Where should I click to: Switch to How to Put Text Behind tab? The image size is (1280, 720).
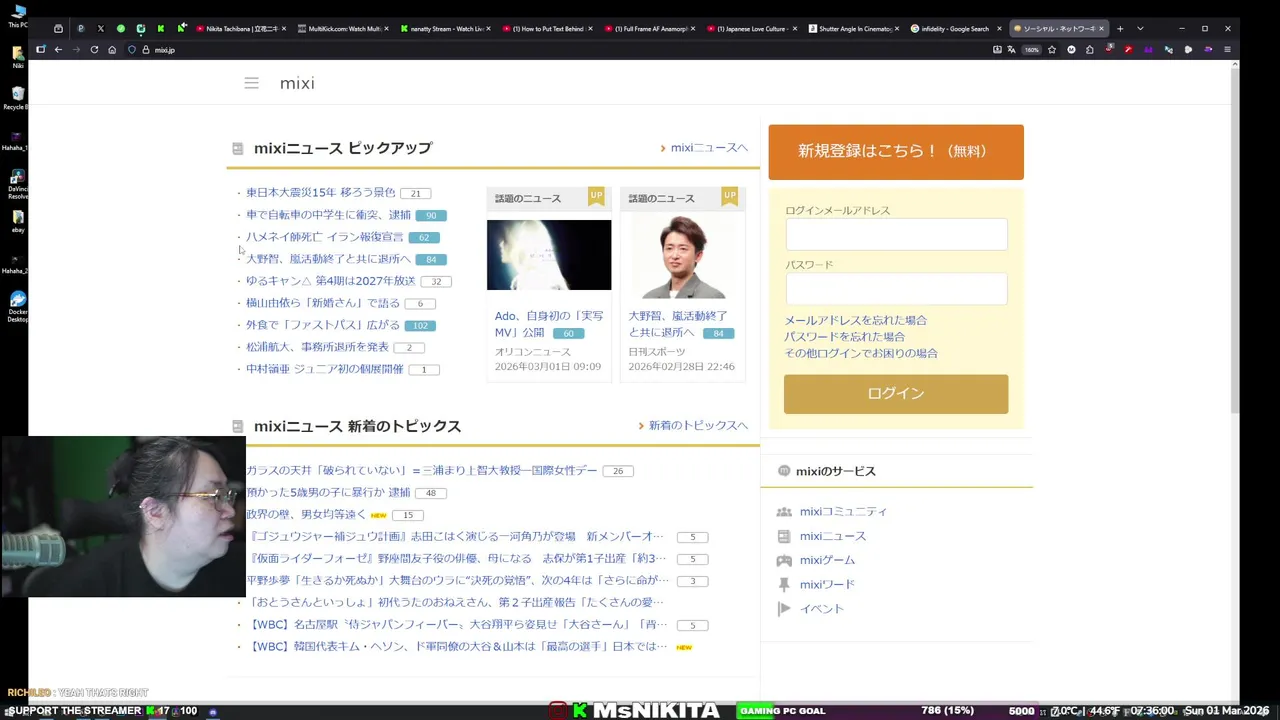[x=547, y=28]
